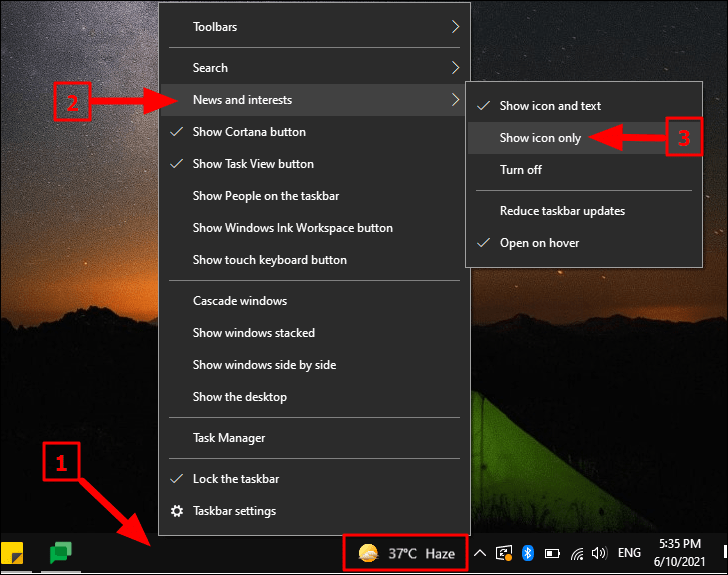Open the Sticky Notes taskbar icon
The height and width of the screenshot is (575, 728).
12,553
